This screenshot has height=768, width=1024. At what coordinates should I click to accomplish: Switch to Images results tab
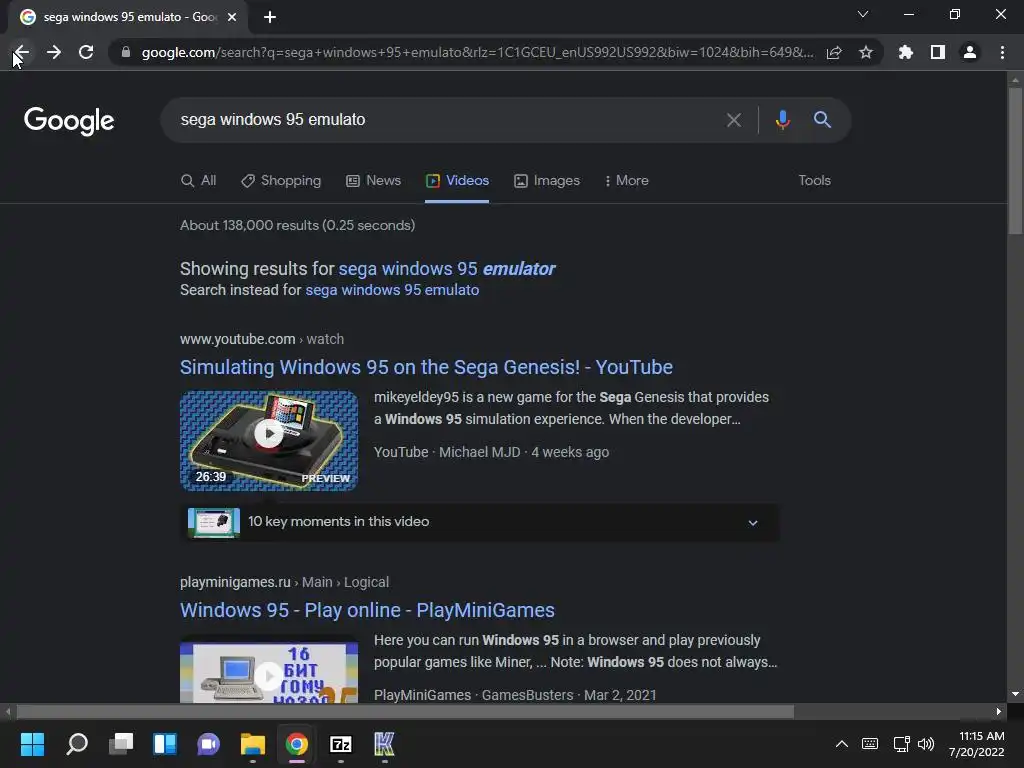547,181
